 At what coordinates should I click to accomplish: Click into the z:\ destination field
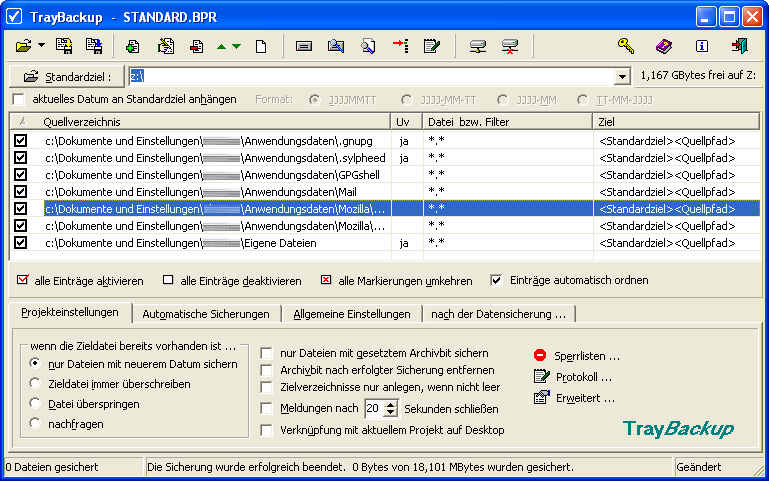[371, 76]
